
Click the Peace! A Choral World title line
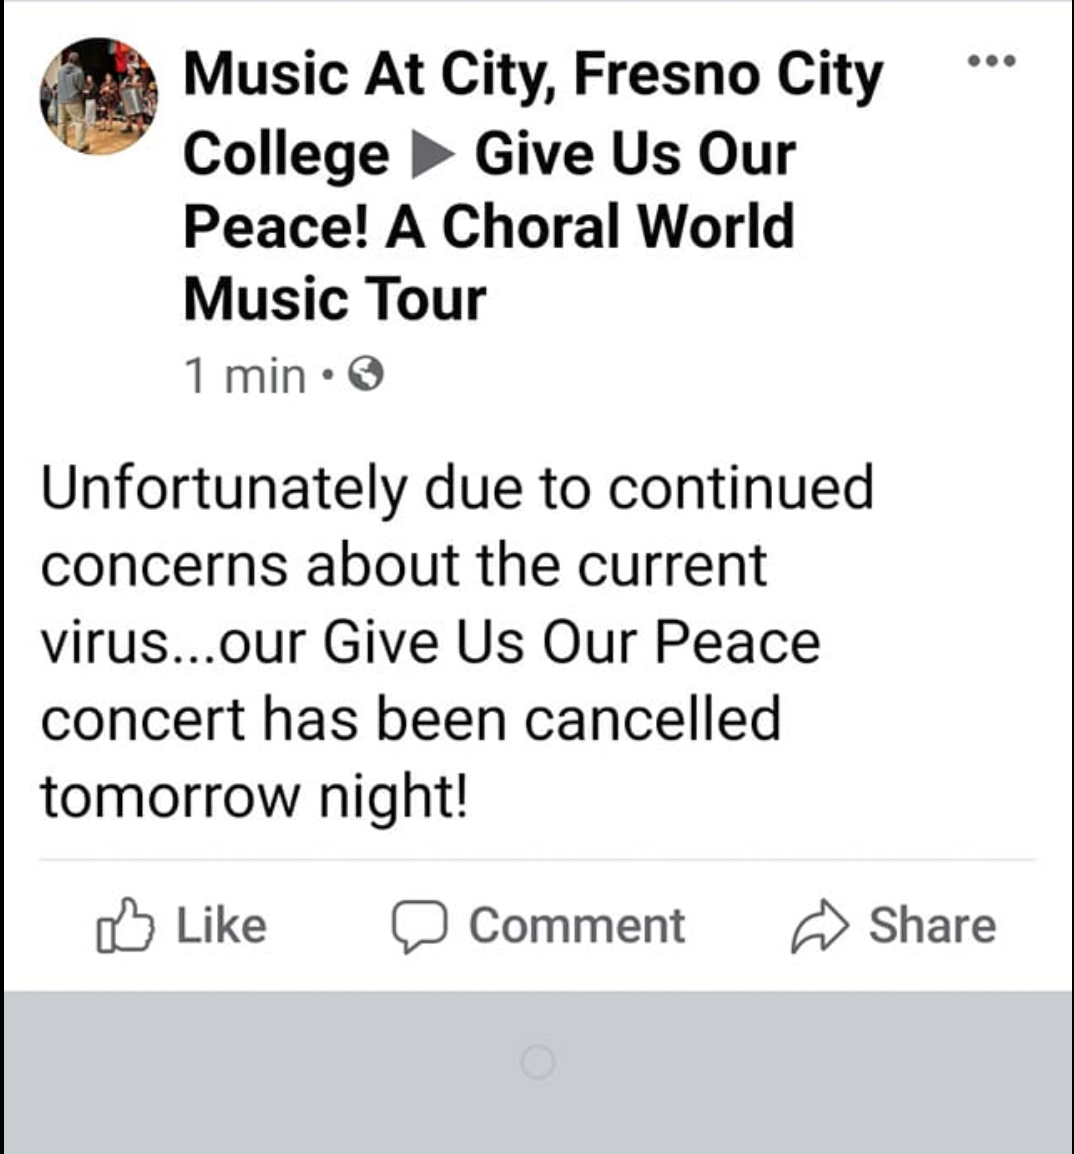point(488,226)
